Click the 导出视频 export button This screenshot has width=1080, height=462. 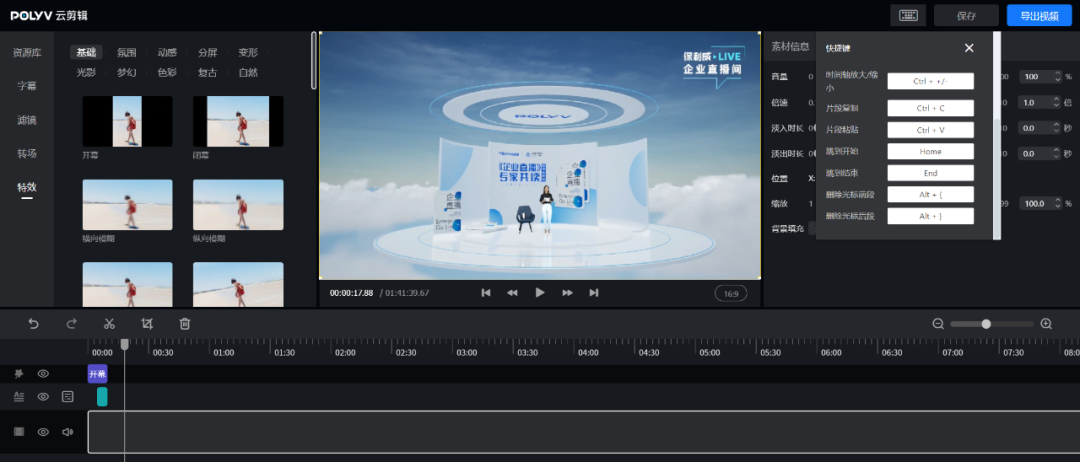tap(1039, 15)
